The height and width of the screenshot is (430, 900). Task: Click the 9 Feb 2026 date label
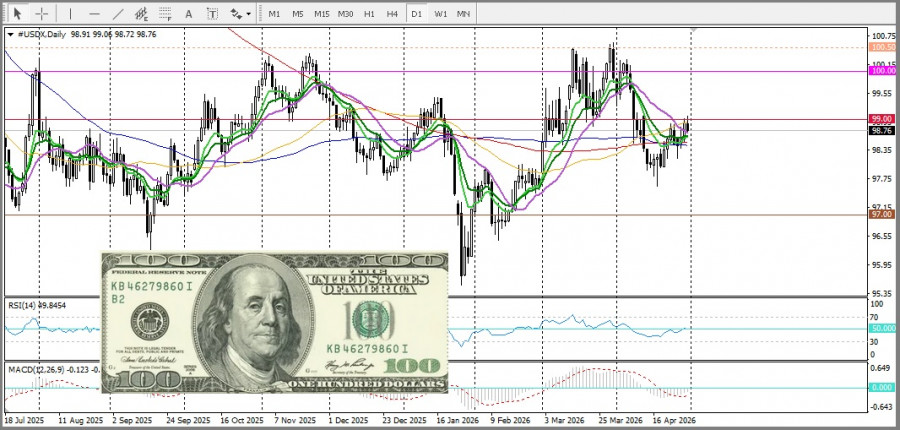click(x=512, y=420)
